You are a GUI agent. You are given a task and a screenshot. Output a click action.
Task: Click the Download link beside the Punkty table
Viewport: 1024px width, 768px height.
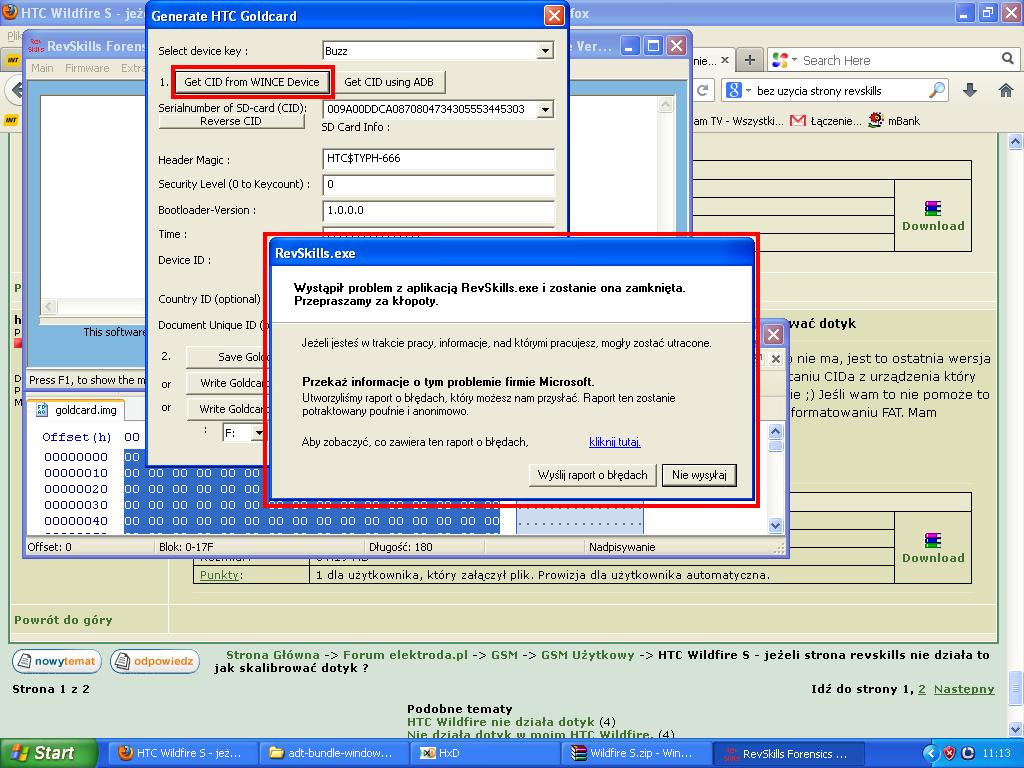coord(933,547)
